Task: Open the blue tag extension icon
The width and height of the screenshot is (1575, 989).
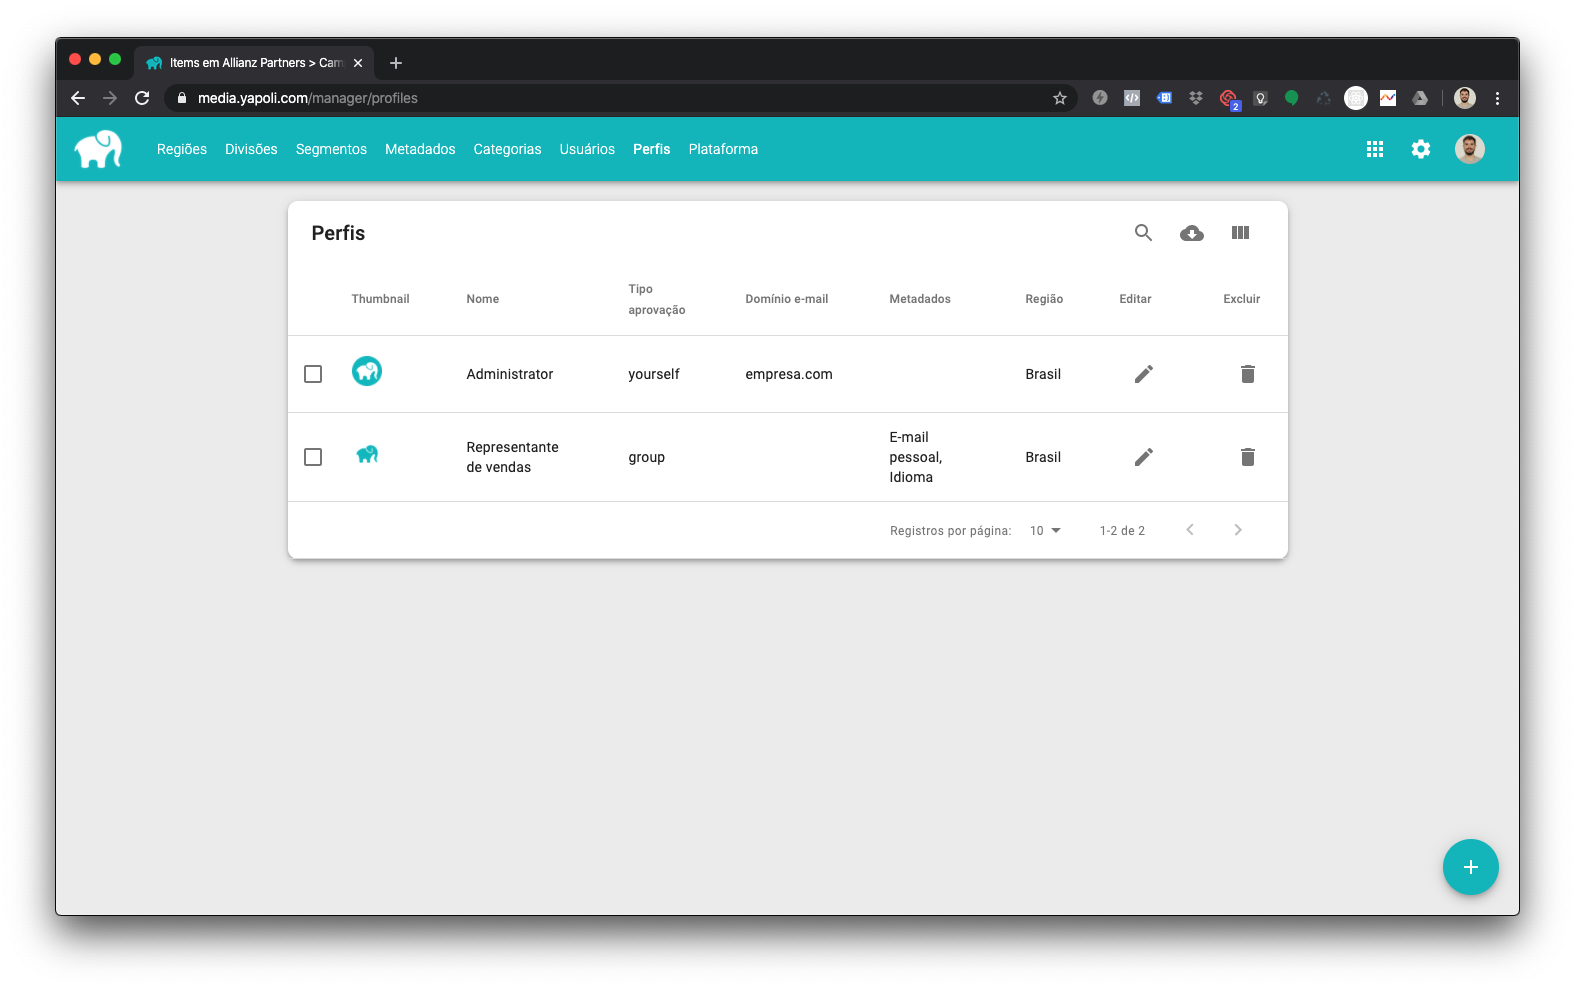Action: 1164,98
